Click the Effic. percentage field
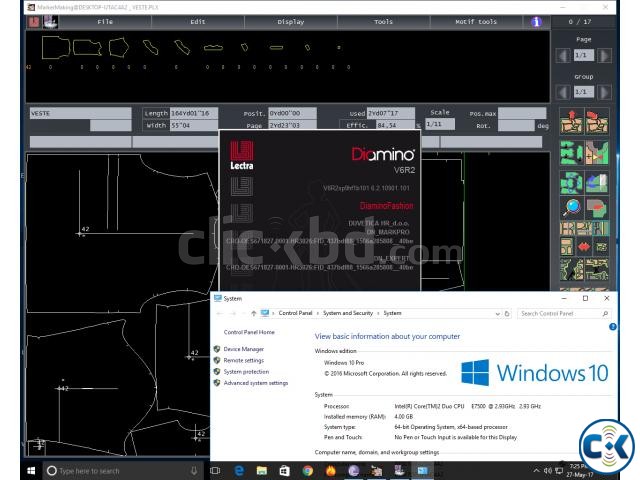 click(x=395, y=125)
